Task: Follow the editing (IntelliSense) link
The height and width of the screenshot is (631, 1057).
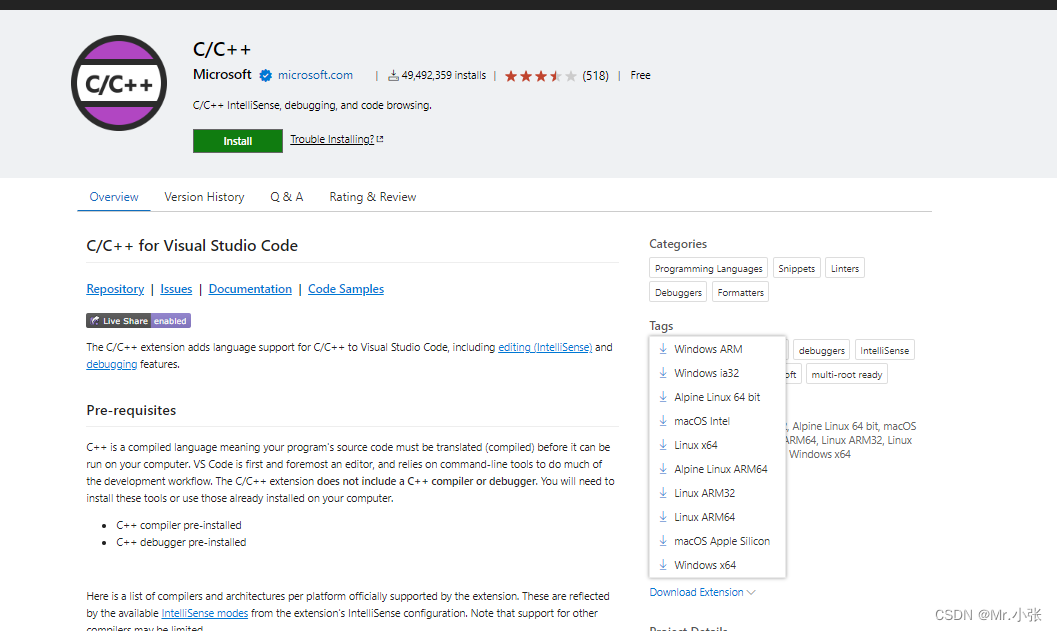Action: click(545, 347)
